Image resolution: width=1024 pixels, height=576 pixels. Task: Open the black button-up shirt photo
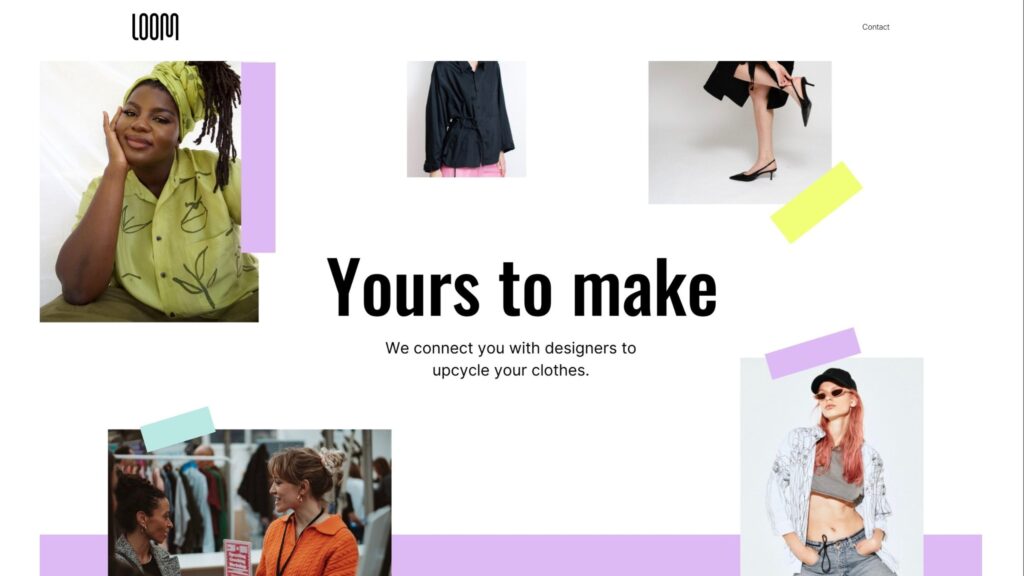(x=466, y=119)
